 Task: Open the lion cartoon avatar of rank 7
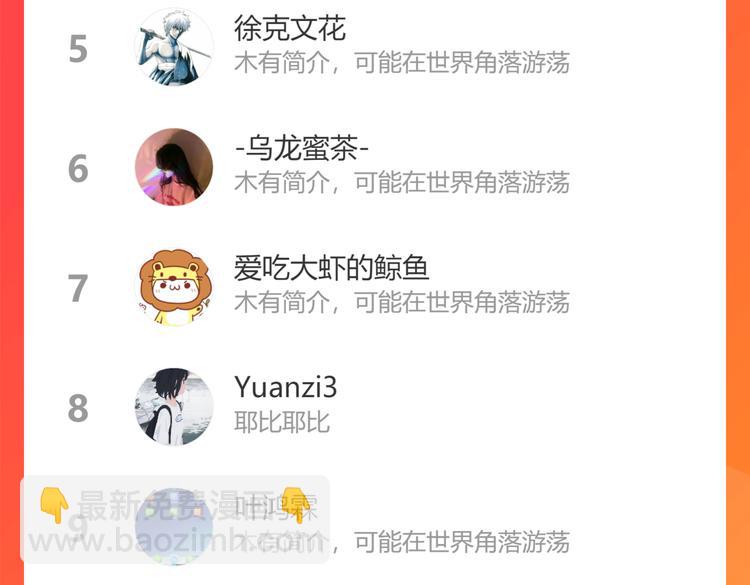(x=174, y=287)
